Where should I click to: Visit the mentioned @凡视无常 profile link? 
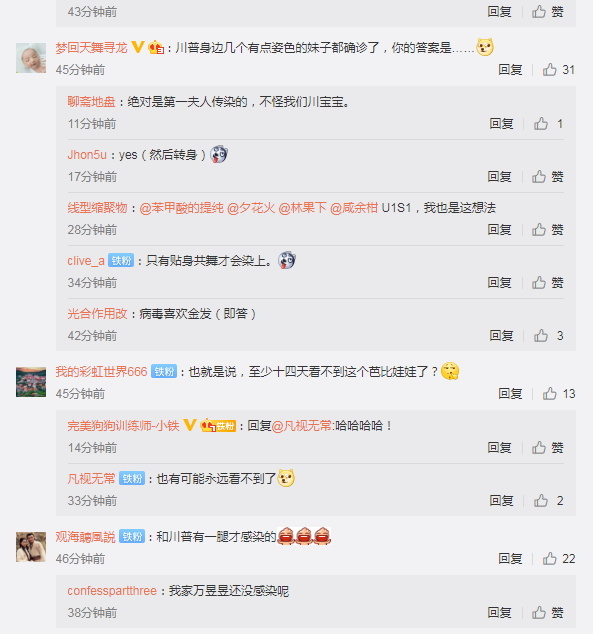click(x=302, y=426)
